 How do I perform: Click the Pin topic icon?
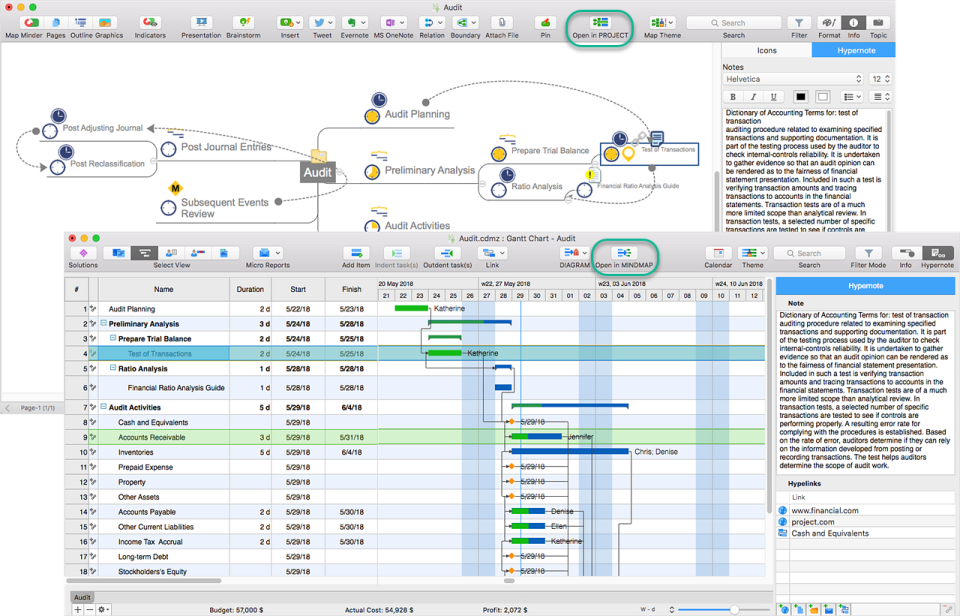pyautogui.click(x=545, y=21)
